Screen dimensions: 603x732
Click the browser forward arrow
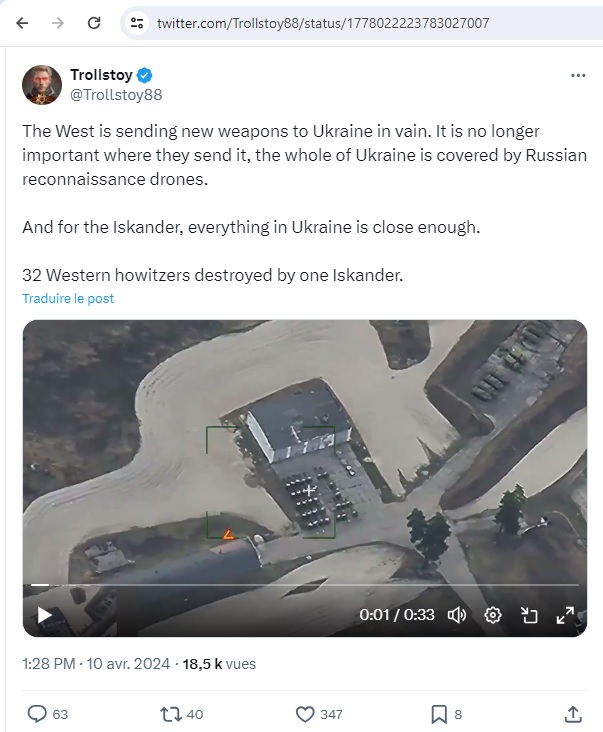(58, 23)
